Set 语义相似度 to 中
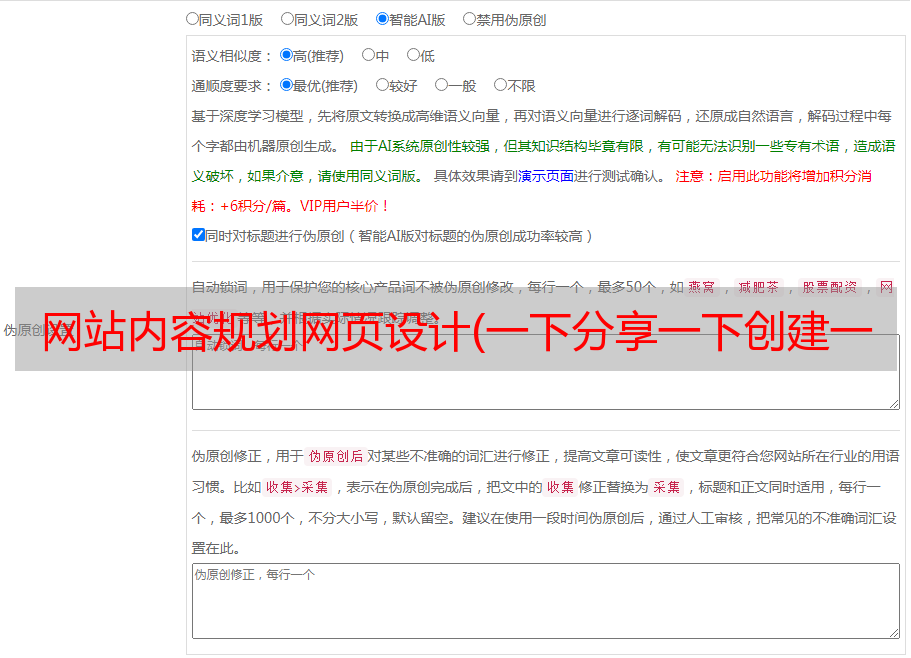The width and height of the screenshot is (911, 658). point(368,55)
